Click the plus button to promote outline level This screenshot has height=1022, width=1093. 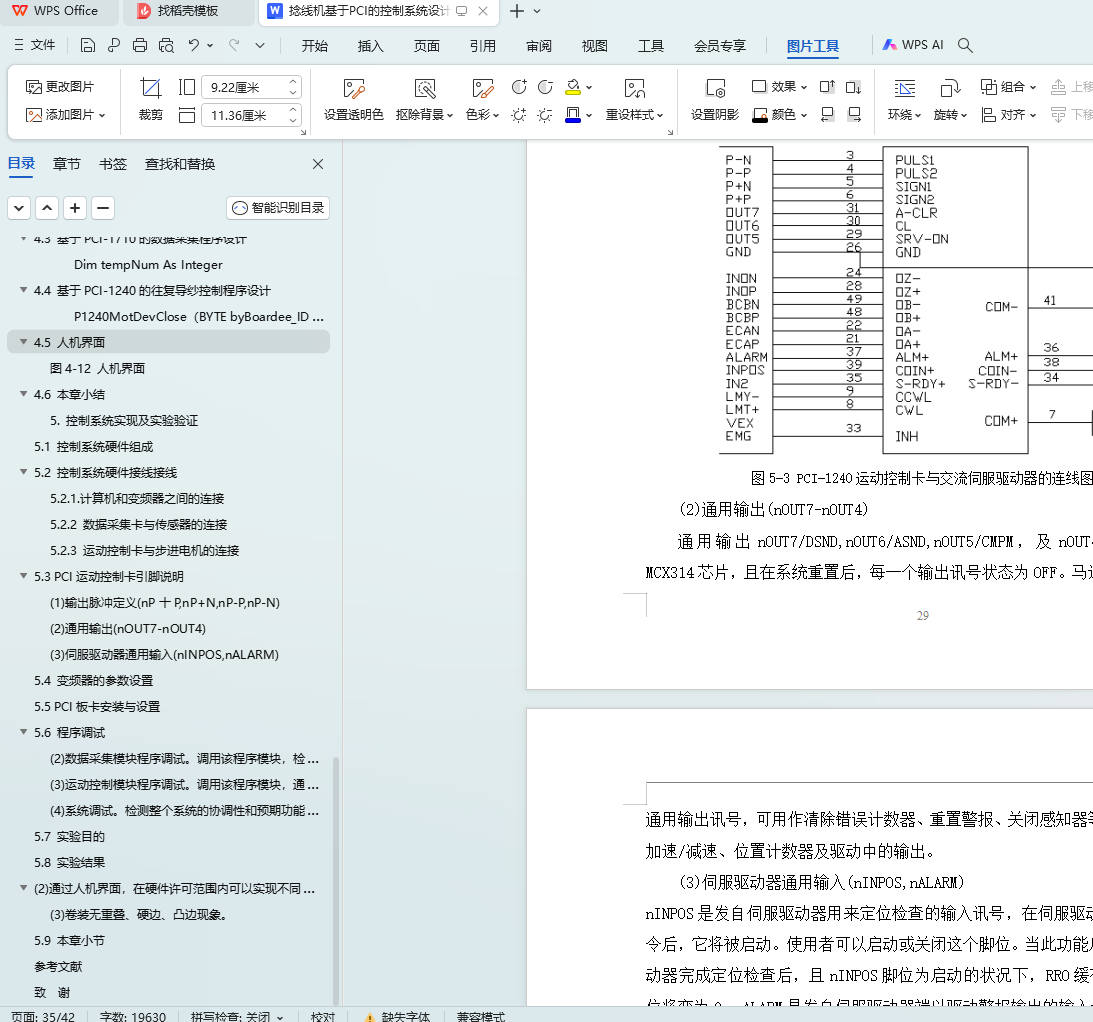[x=75, y=208]
